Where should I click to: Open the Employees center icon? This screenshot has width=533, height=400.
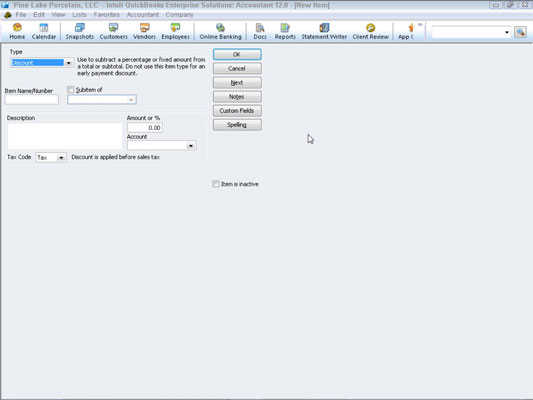(x=175, y=31)
